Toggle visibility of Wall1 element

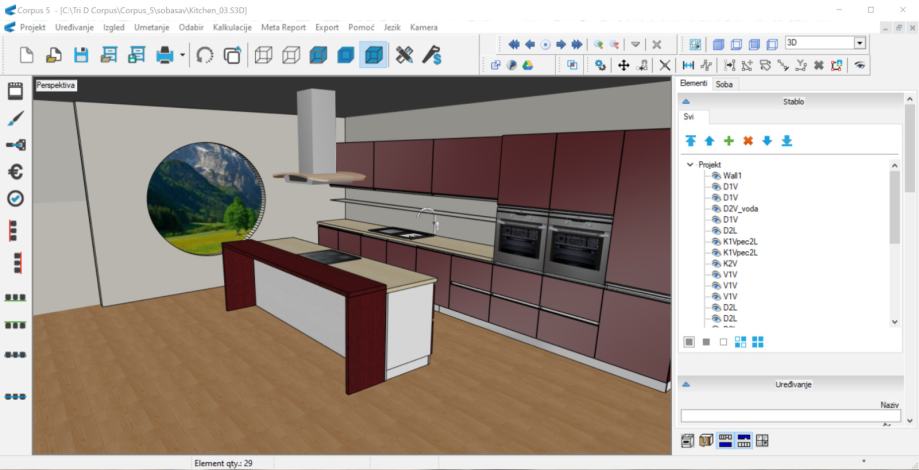(x=716, y=175)
